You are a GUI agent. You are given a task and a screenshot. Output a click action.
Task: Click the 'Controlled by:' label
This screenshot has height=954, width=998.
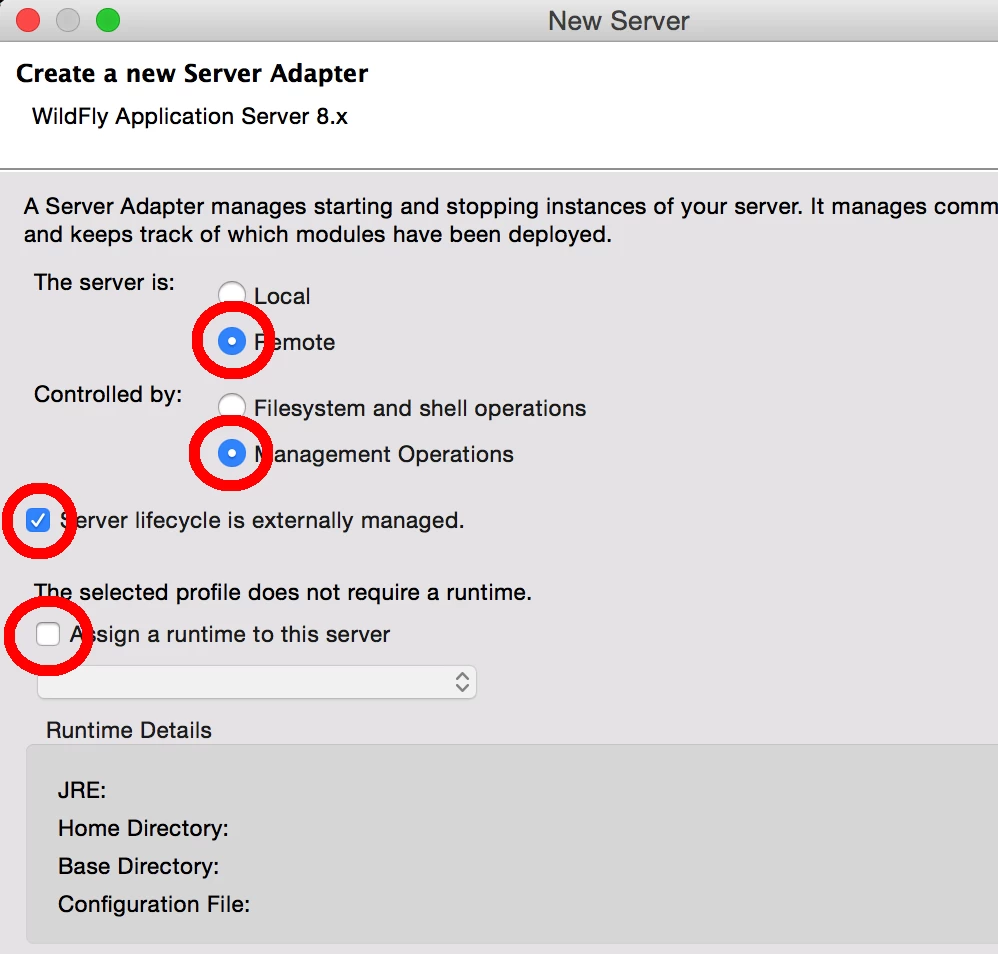click(108, 395)
